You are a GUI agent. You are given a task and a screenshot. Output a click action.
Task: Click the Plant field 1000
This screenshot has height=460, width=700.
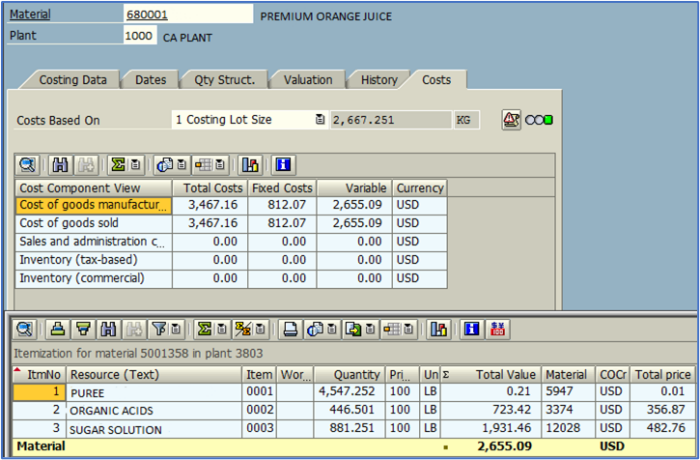(x=140, y=35)
